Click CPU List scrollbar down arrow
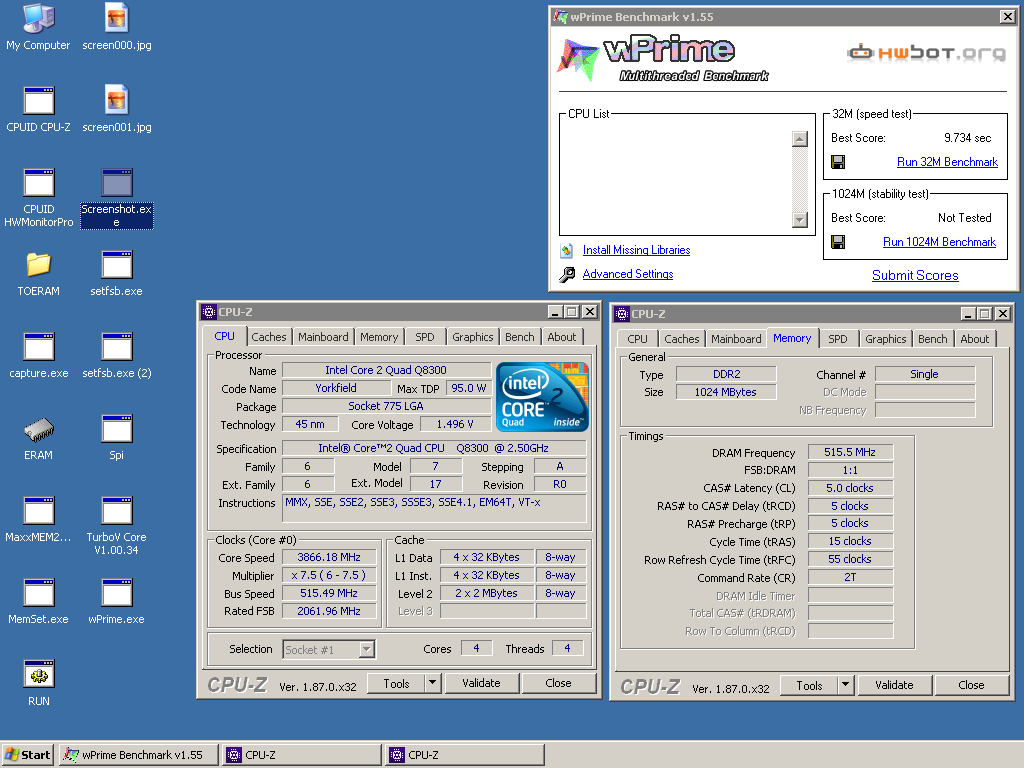 coord(800,219)
